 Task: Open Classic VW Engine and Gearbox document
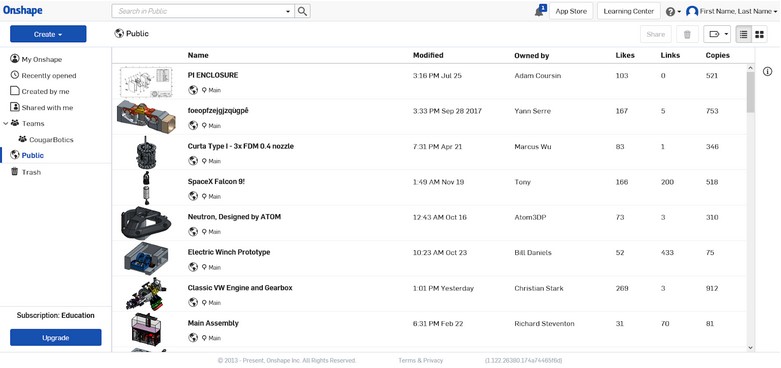point(240,288)
